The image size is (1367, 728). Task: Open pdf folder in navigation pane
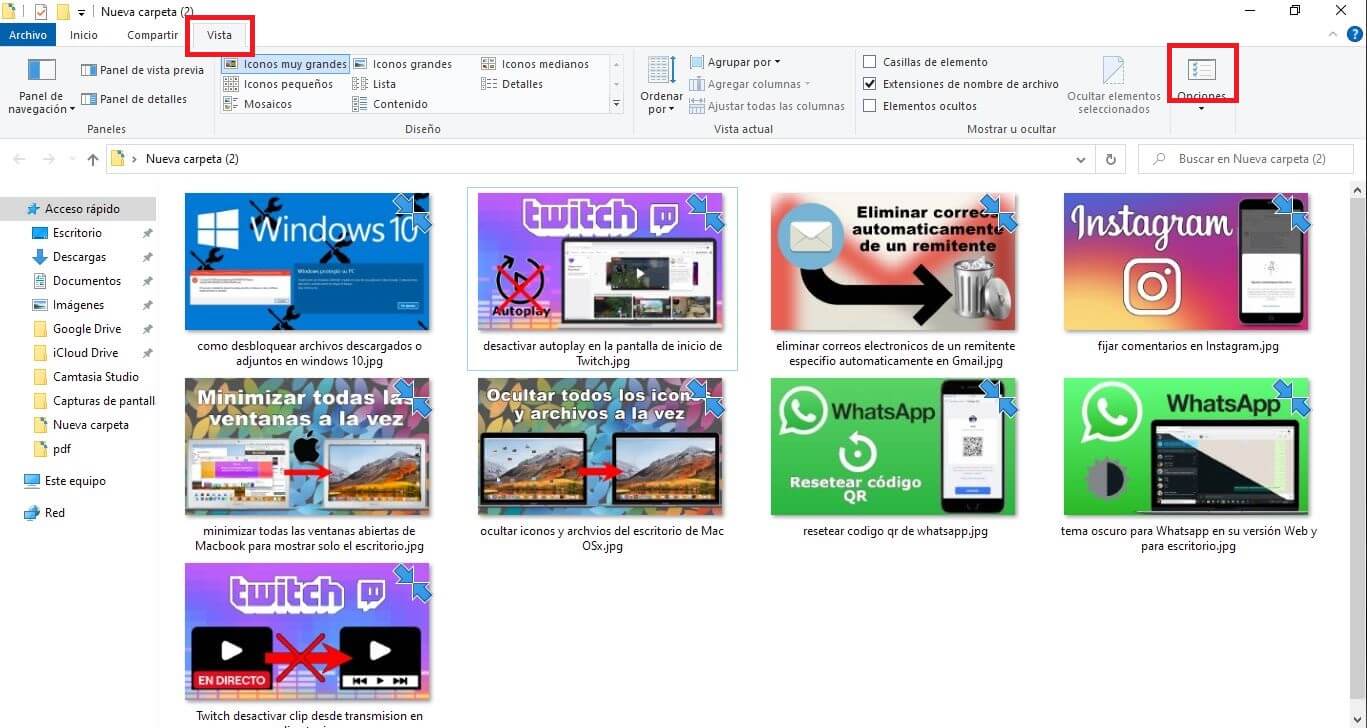coord(61,449)
